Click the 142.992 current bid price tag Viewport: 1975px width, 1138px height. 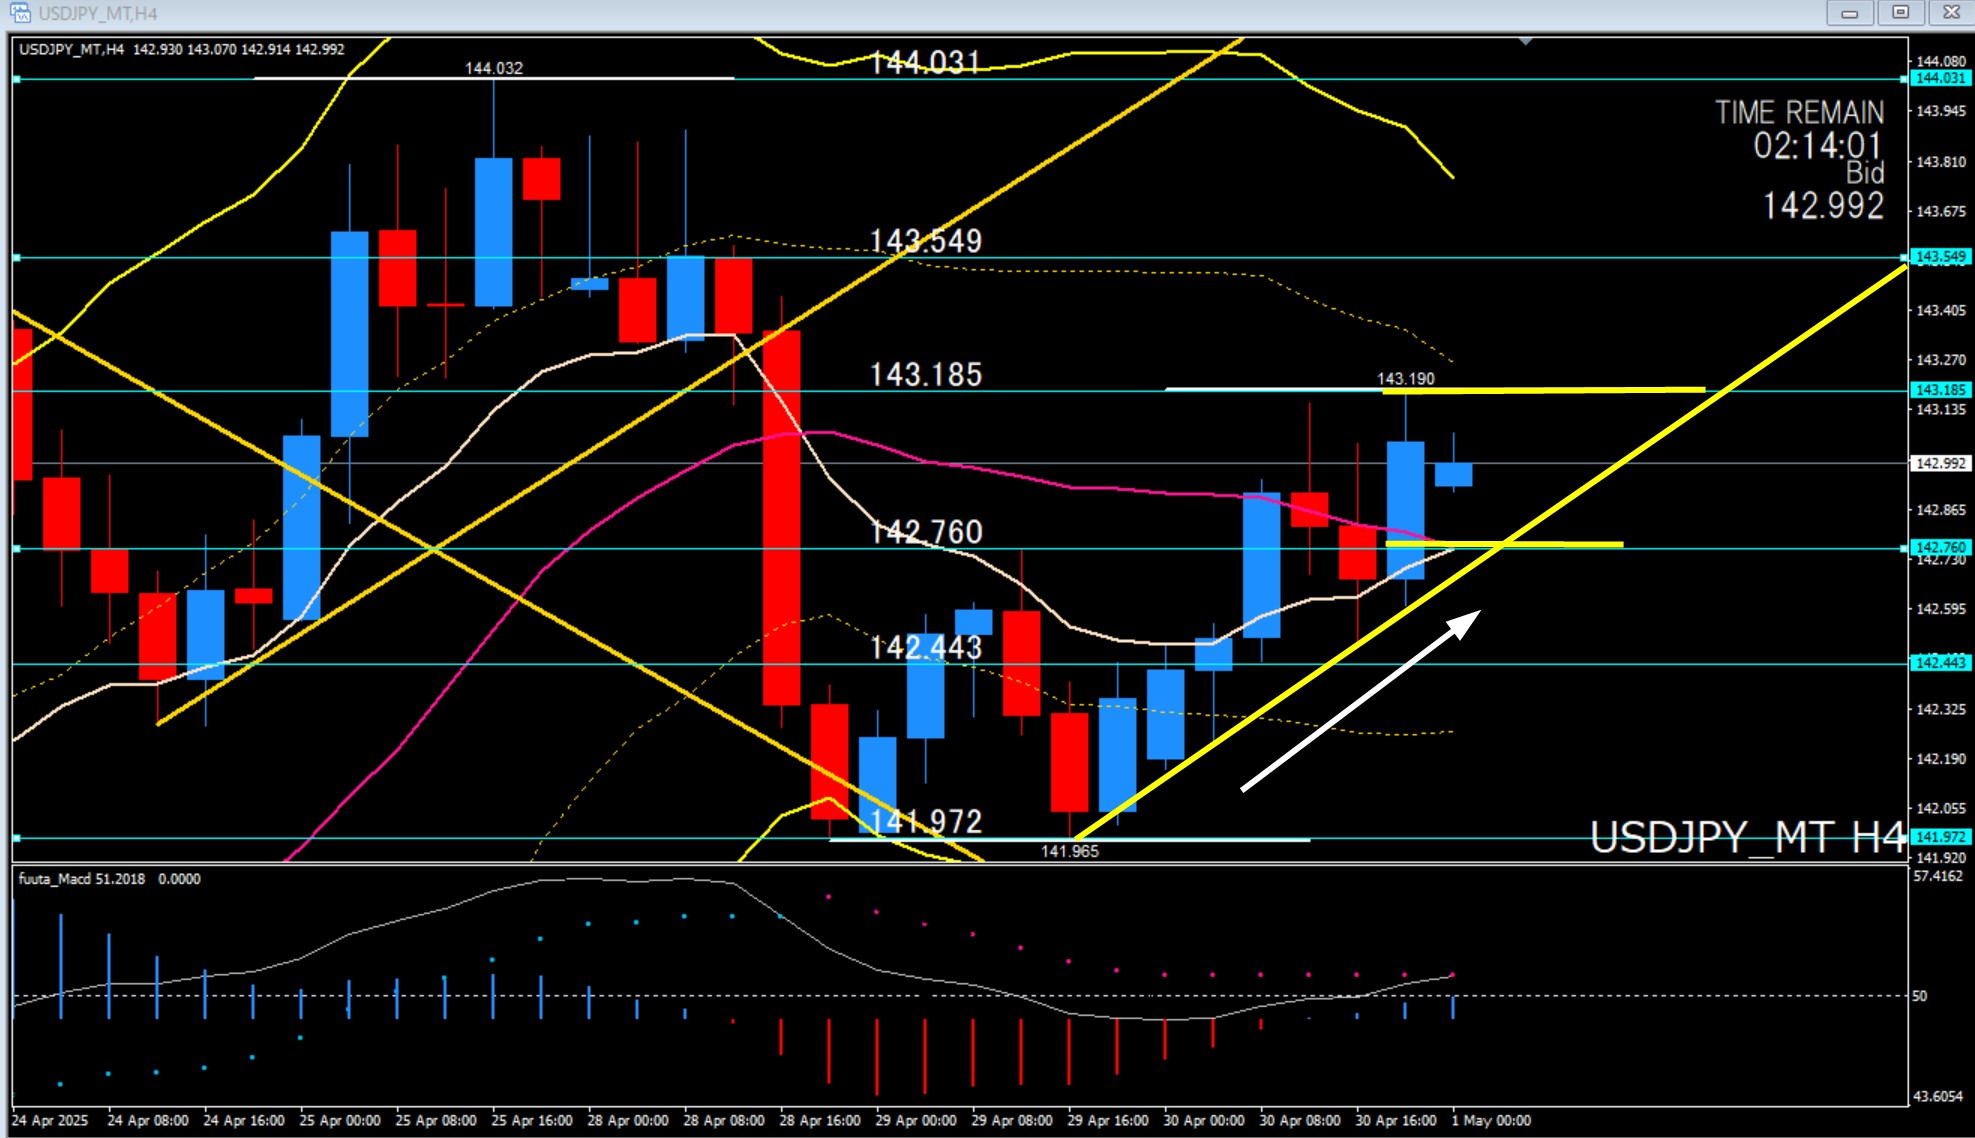[x=1940, y=463]
